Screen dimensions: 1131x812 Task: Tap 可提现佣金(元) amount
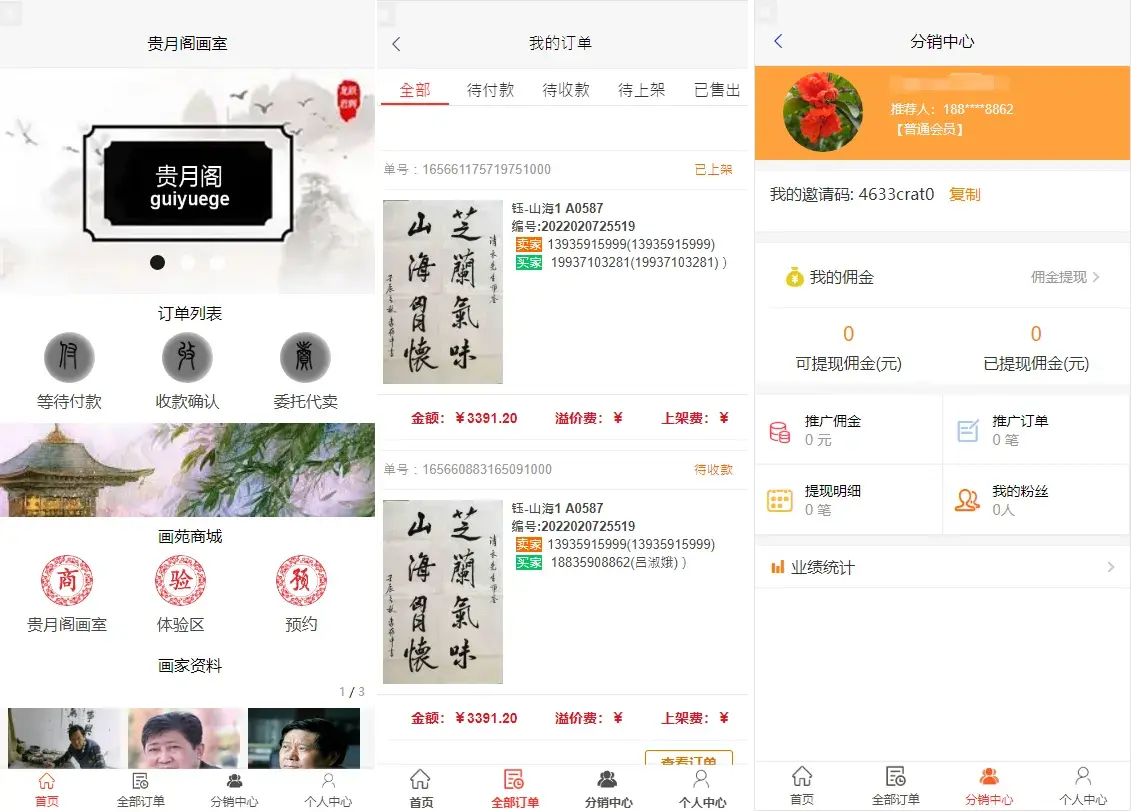pyautogui.click(x=848, y=334)
